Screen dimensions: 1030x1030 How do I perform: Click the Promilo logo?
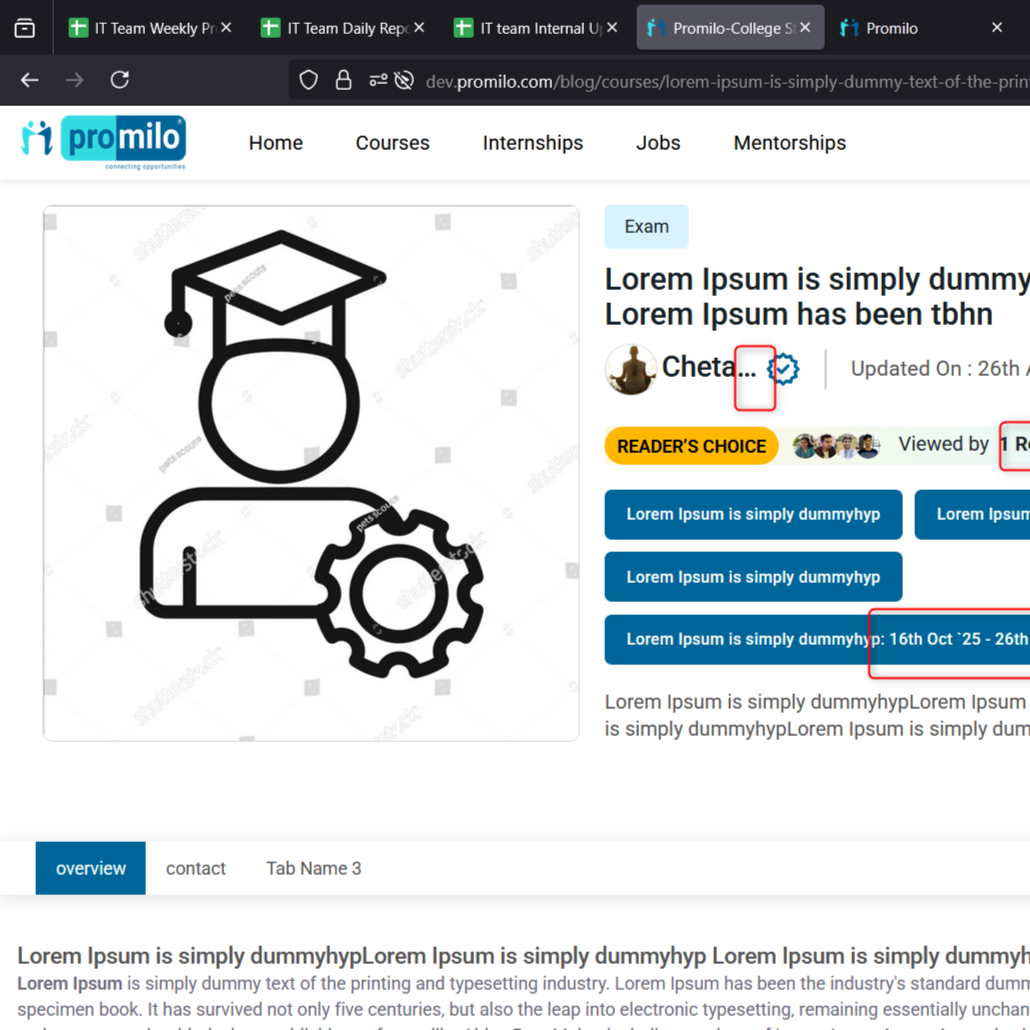point(104,142)
